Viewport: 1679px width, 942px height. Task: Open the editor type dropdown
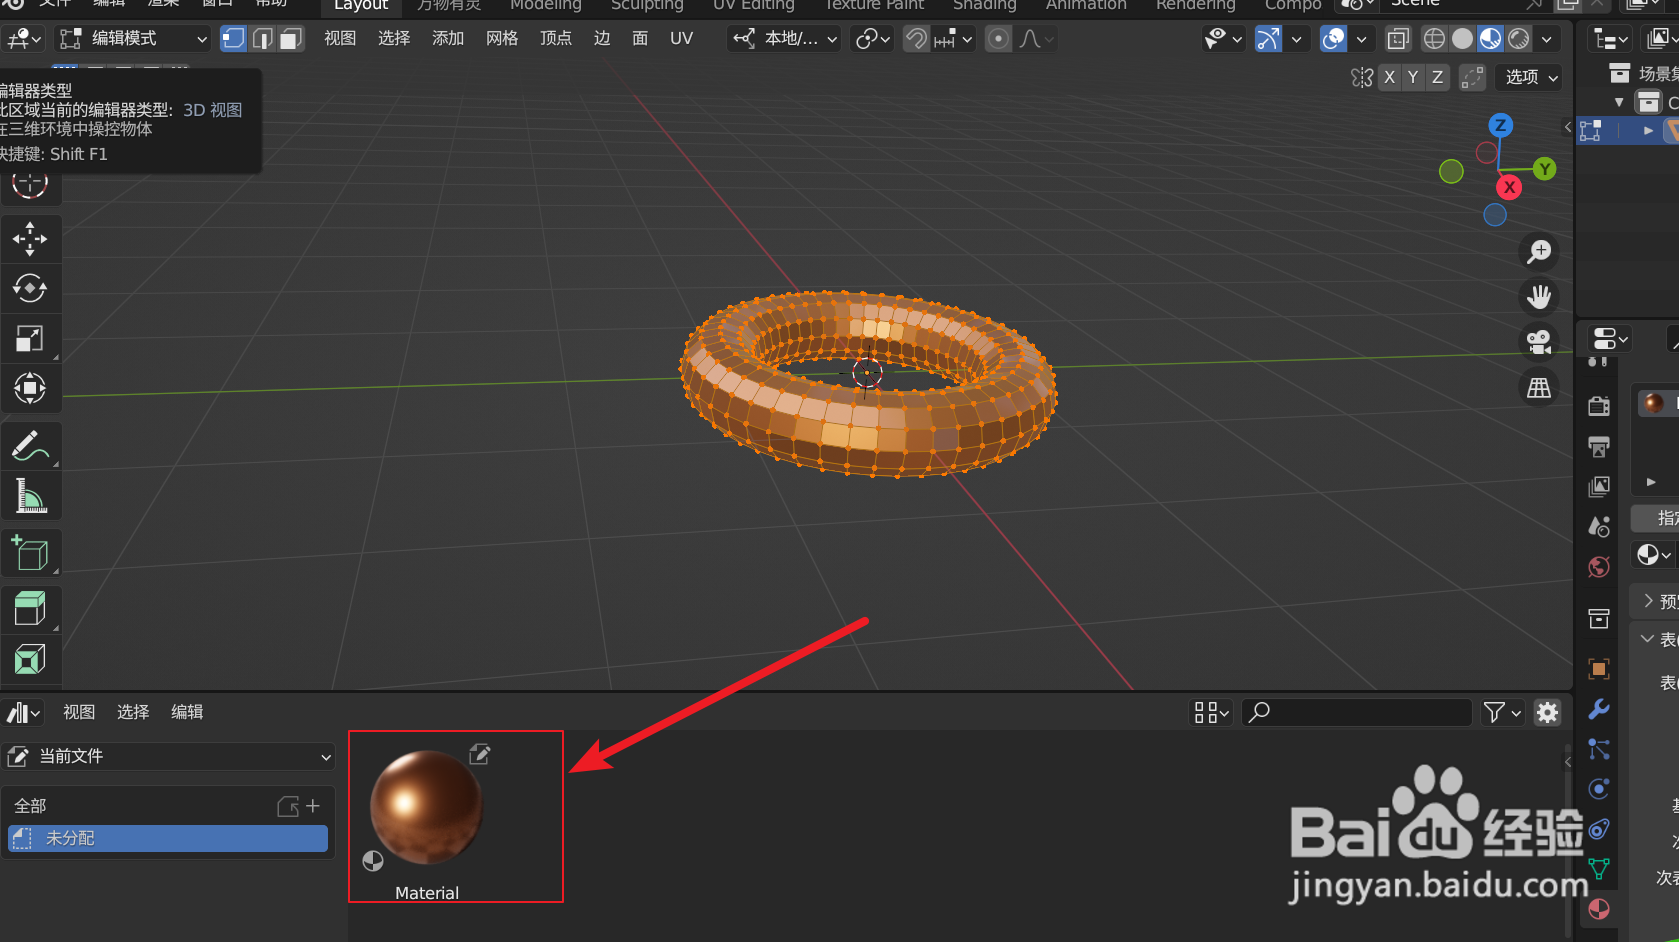22,38
